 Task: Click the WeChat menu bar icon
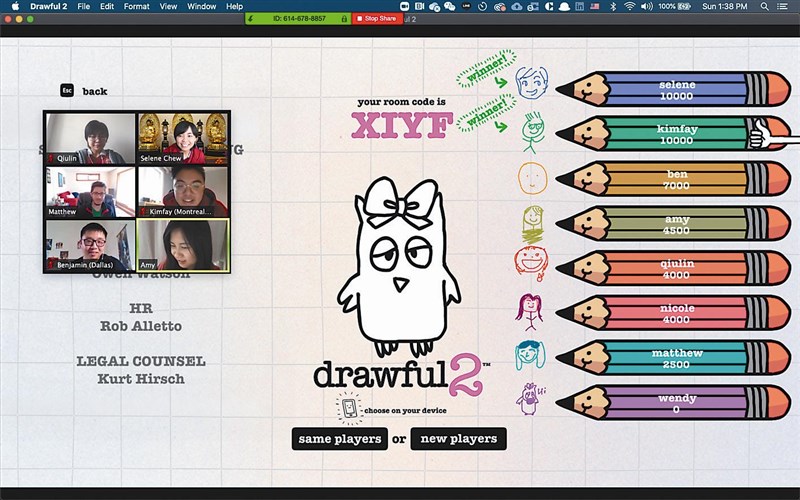(449, 6)
